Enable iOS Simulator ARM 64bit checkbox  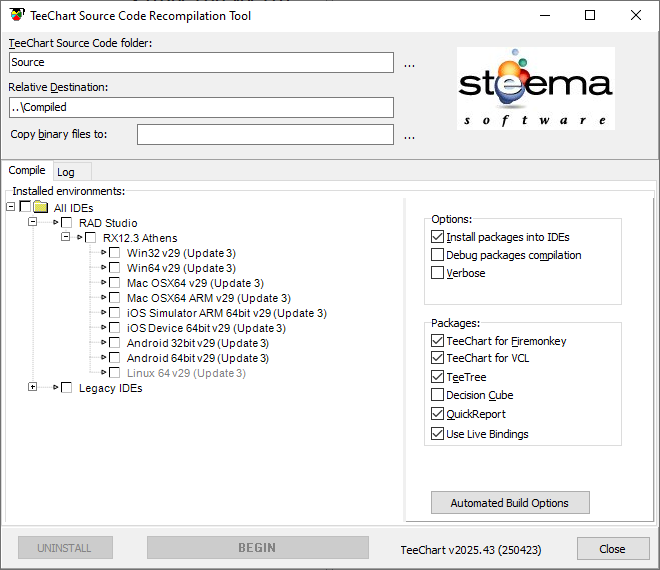click(114, 312)
